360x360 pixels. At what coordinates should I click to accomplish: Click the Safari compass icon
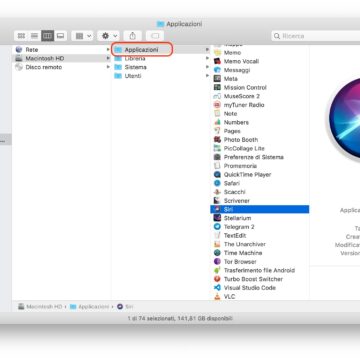coord(217,183)
